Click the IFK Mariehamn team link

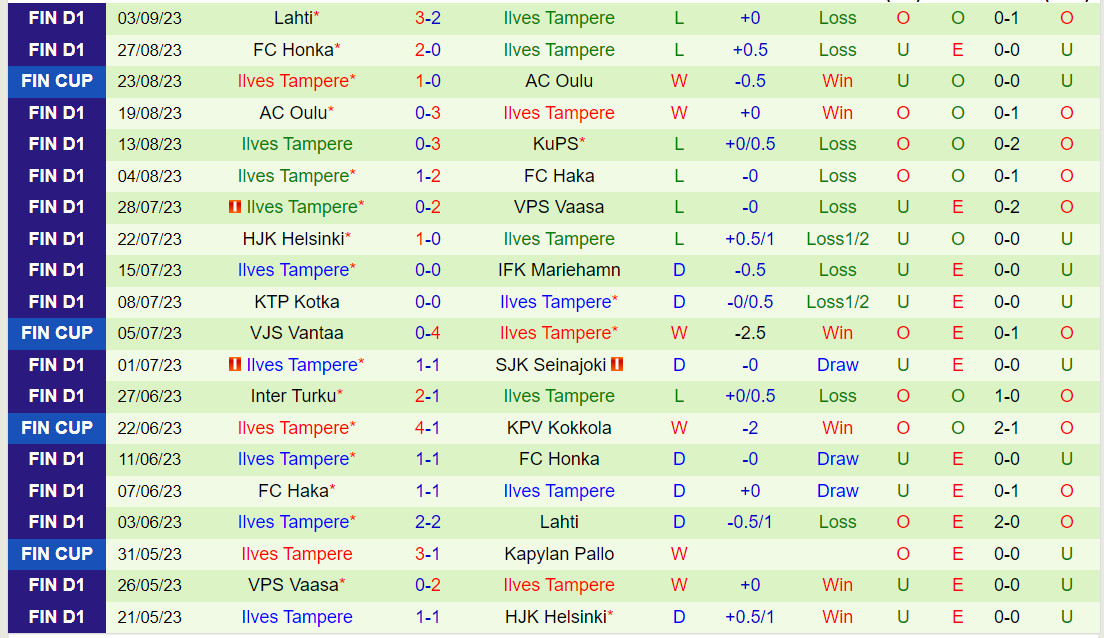point(559,270)
